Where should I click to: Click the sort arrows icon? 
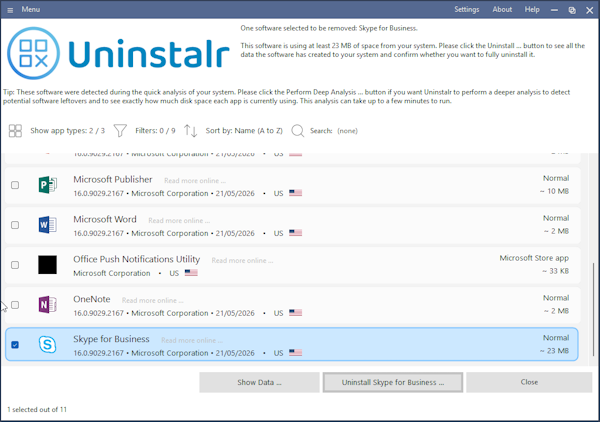(190, 131)
